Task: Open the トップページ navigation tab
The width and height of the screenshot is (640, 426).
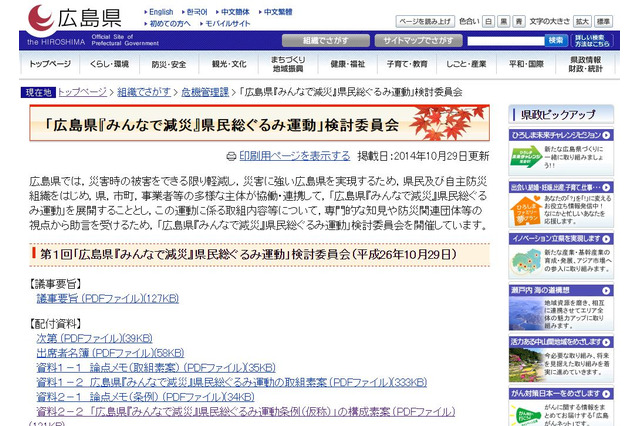Action: [x=50, y=64]
